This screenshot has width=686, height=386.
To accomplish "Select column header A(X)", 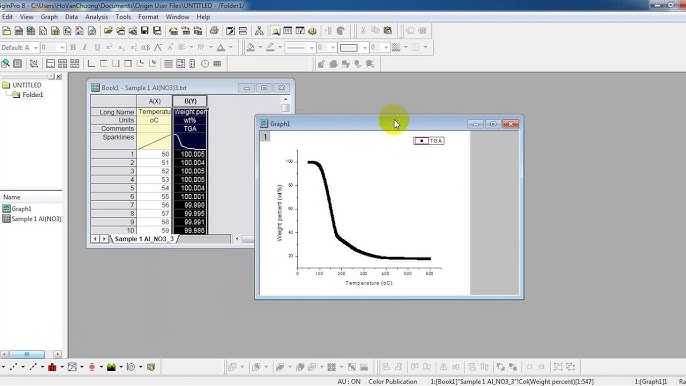I will pyautogui.click(x=154, y=101).
